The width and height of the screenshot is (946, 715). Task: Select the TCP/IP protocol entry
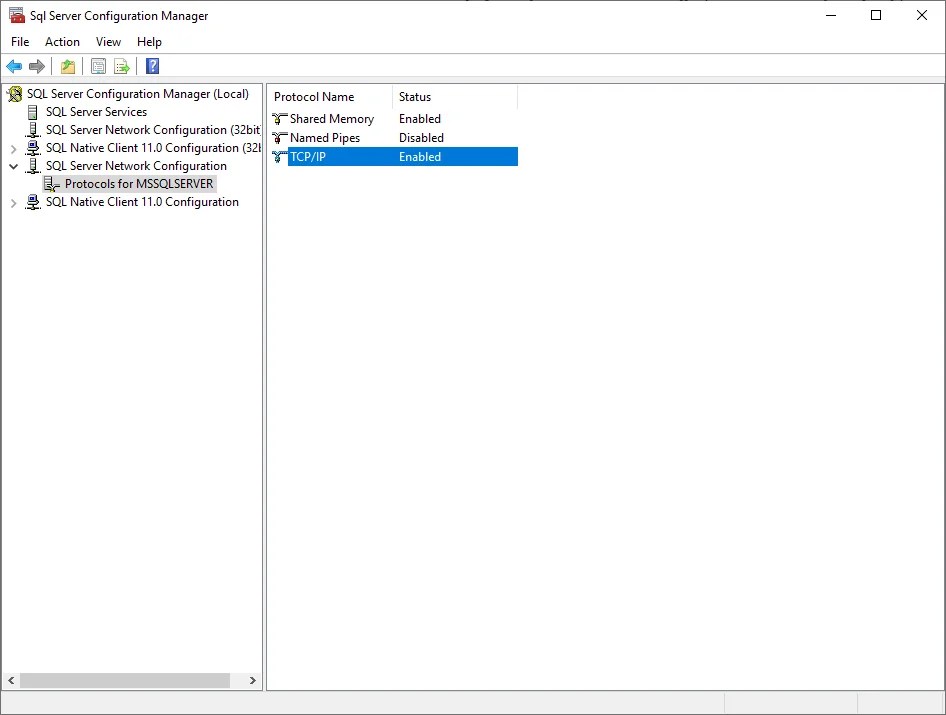point(310,156)
